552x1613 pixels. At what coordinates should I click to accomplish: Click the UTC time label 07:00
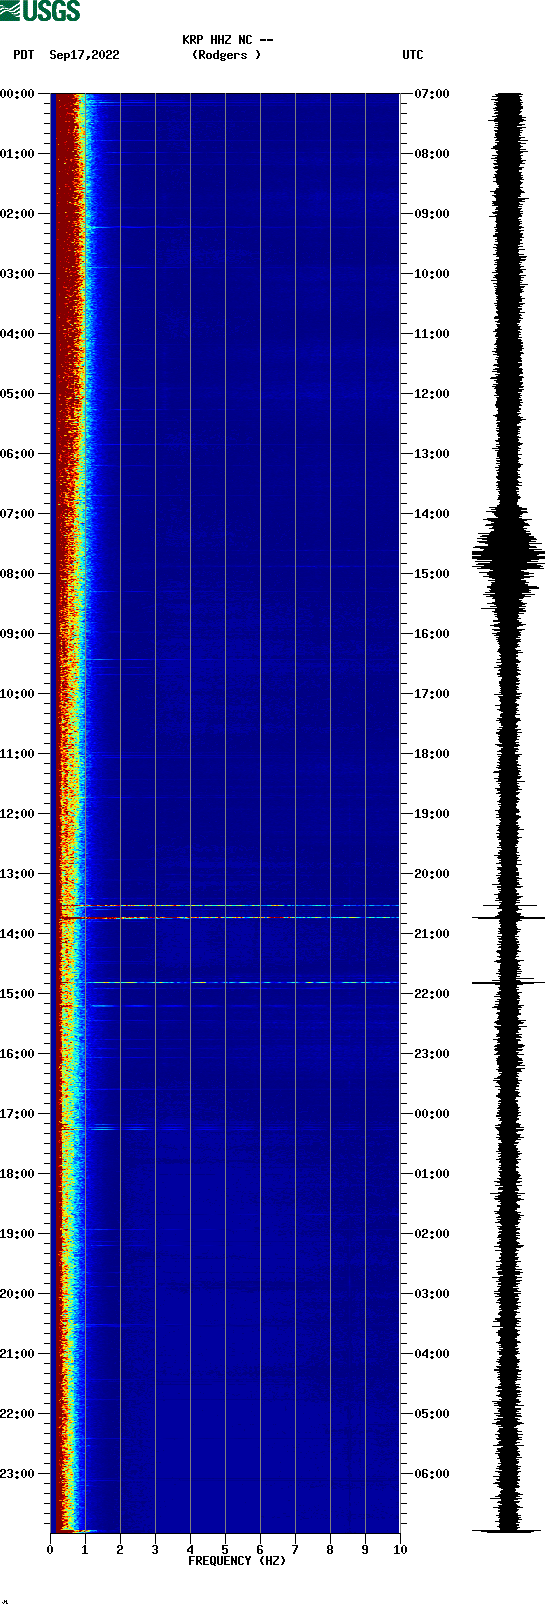coord(432,94)
